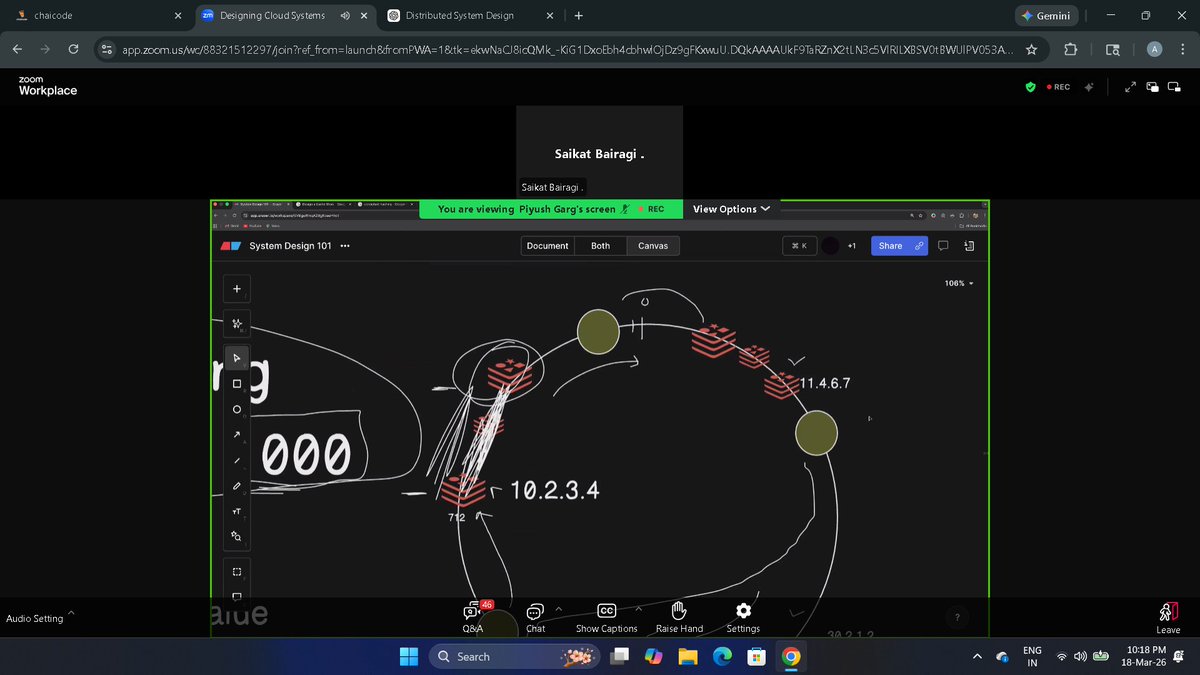Click the dark collaborator avatar circle

tap(830, 246)
